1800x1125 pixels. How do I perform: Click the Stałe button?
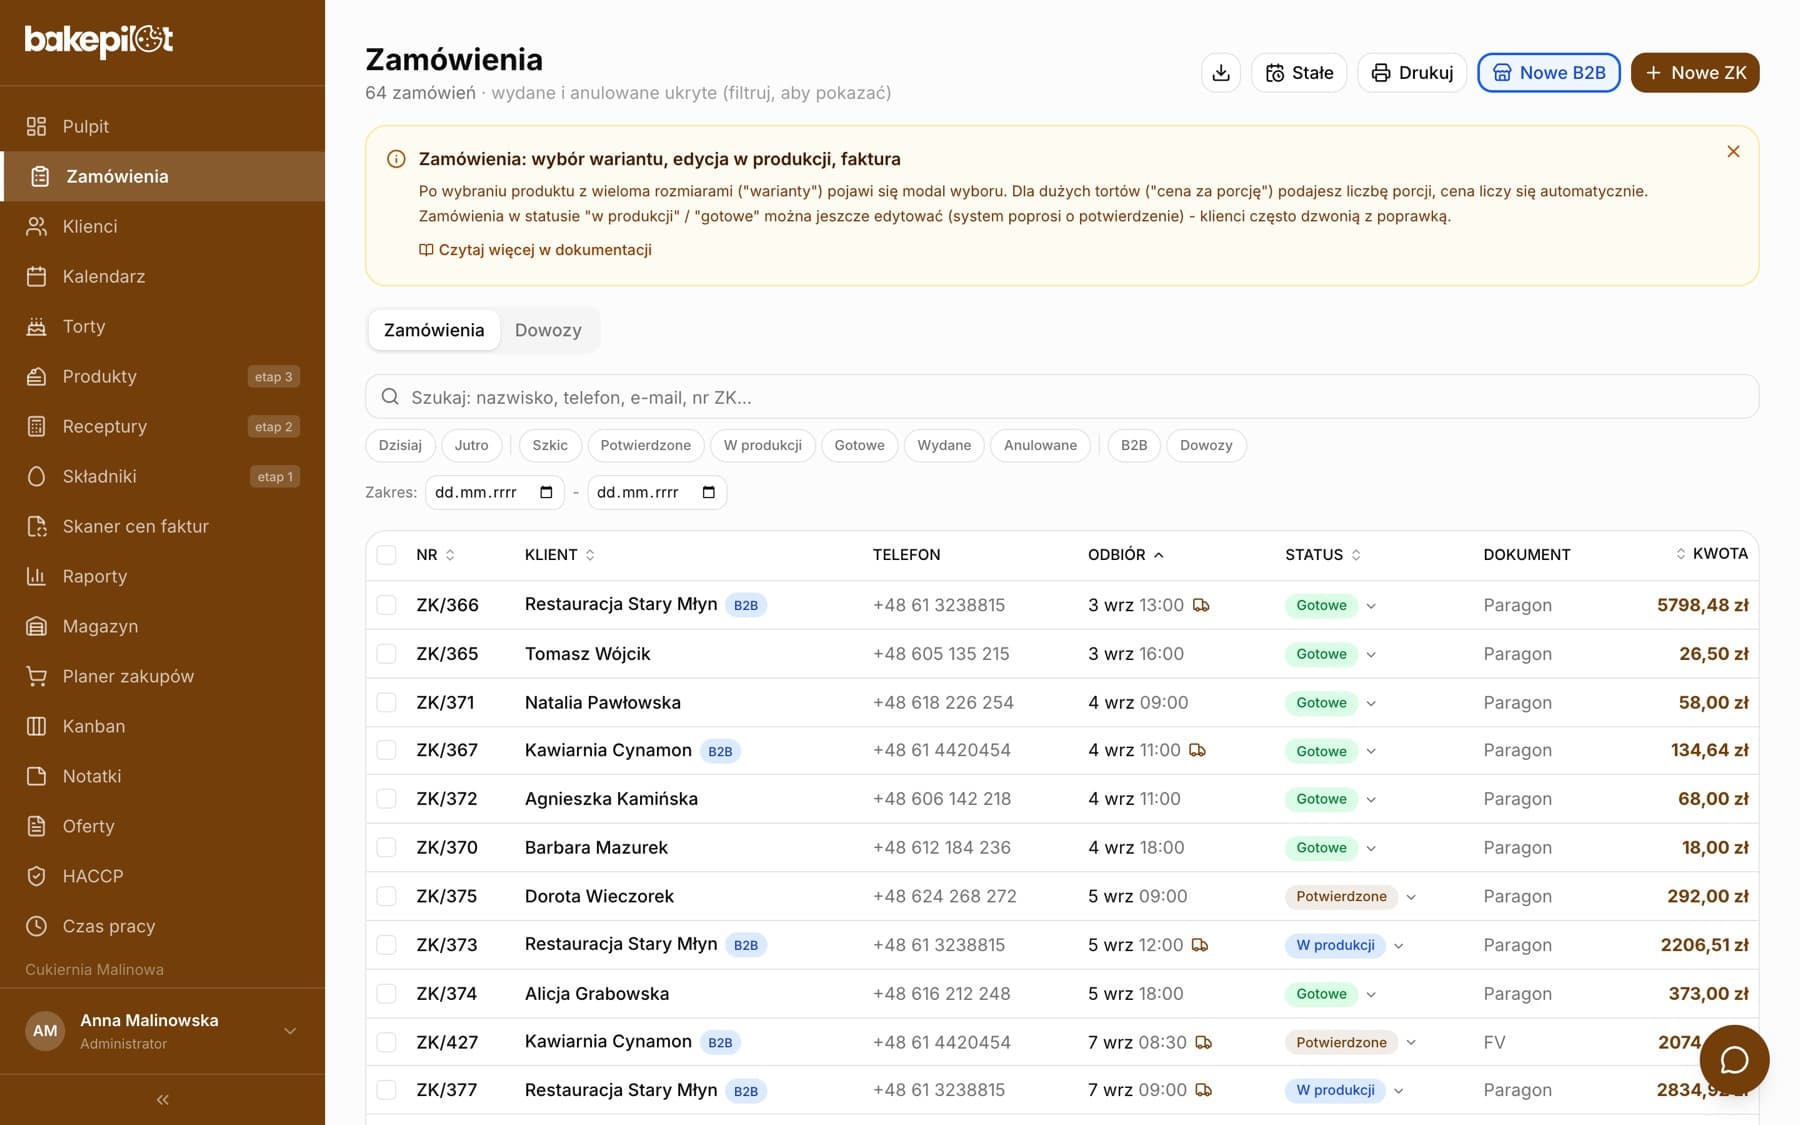coord(1299,73)
